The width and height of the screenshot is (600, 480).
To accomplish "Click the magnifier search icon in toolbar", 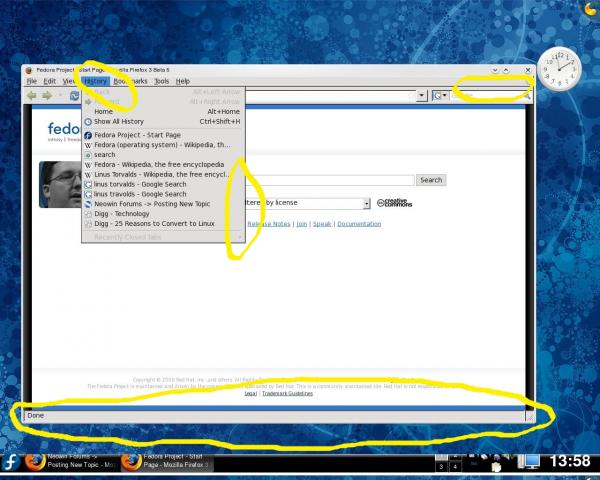I will pyautogui.click(x=527, y=96).
